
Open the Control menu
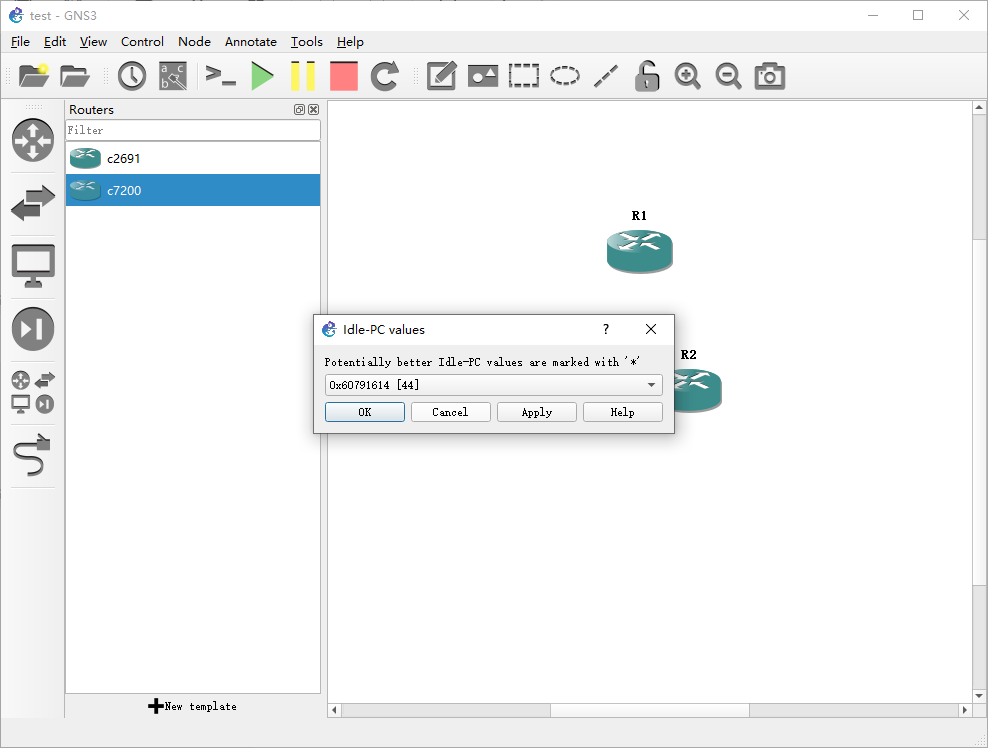coord(142,42)
